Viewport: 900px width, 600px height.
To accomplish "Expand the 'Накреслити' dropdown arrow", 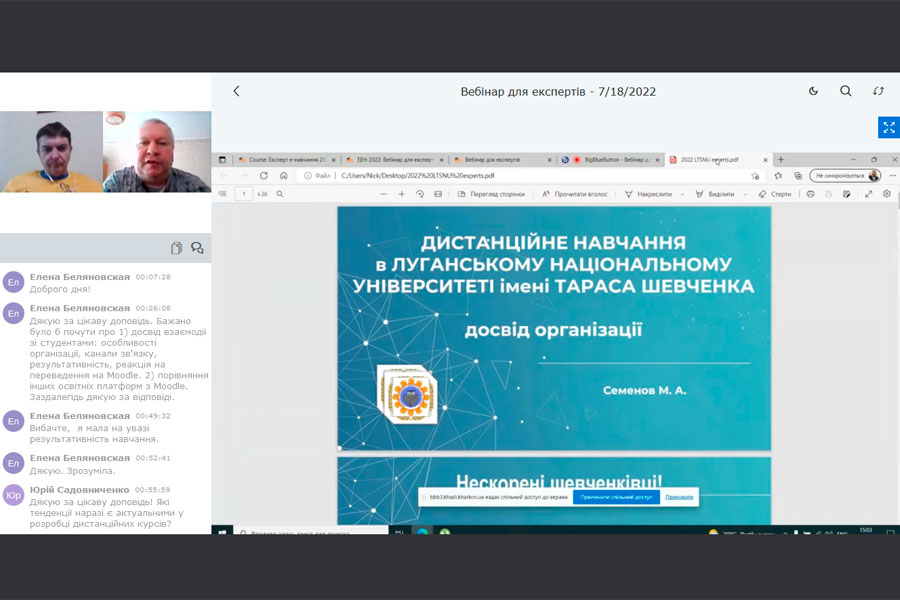I will [681, 194].
